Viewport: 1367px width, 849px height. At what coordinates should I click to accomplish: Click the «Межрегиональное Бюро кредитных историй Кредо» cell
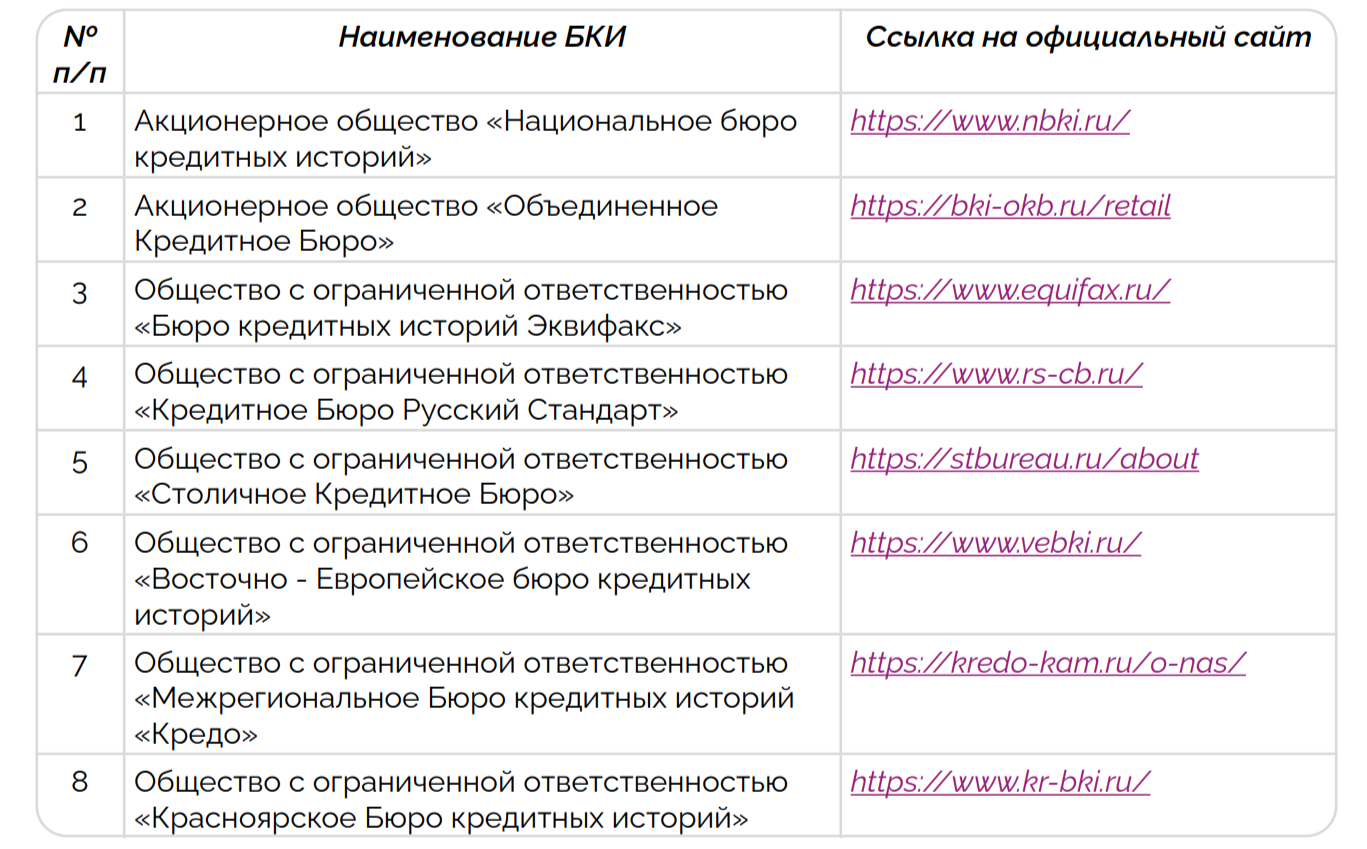tap(463, 698)
